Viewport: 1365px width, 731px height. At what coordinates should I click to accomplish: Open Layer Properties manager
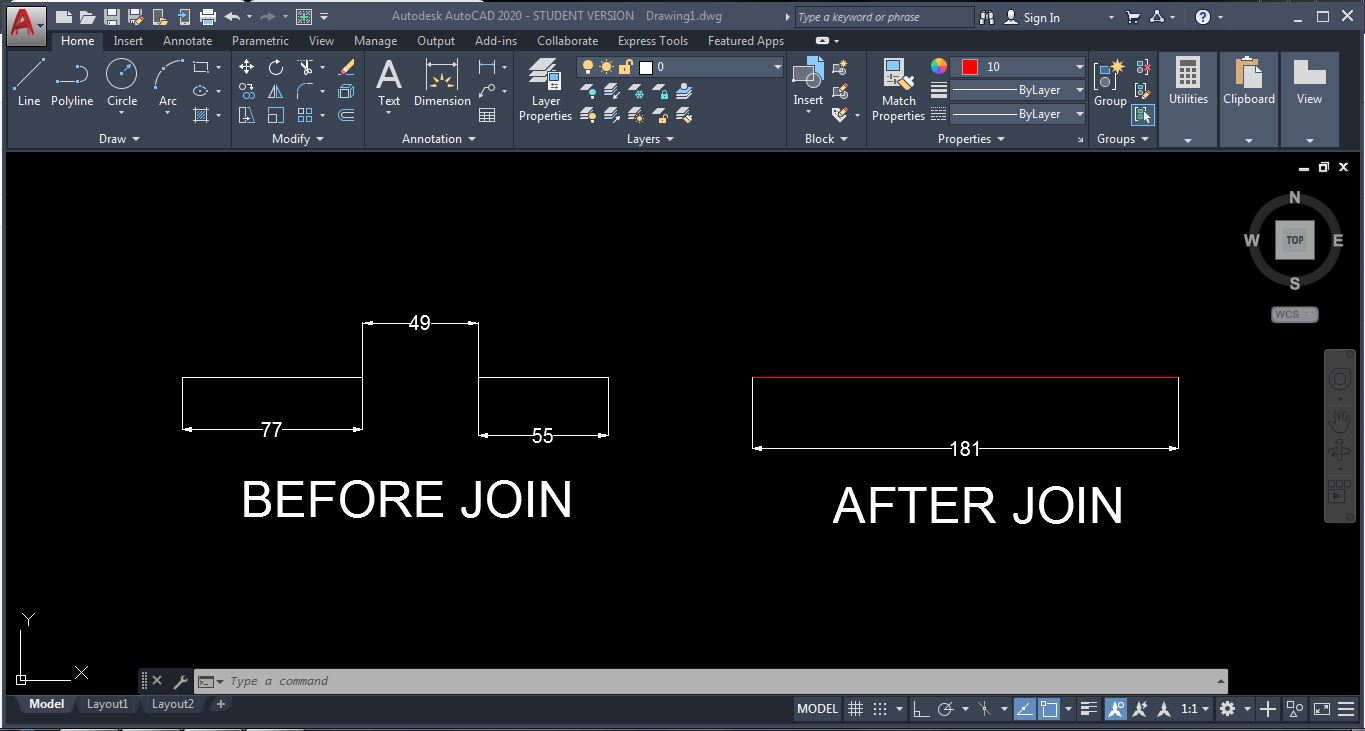544,90
